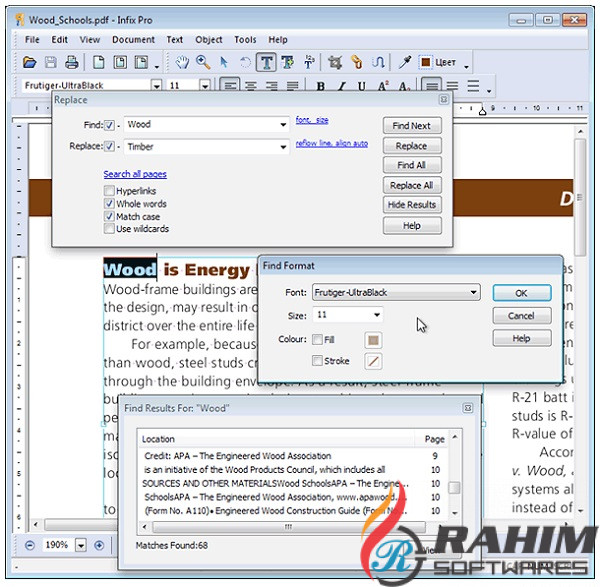600x587 pixels.
Task: Expand the Find Format Size dropdown
Action: coord(377,315)
